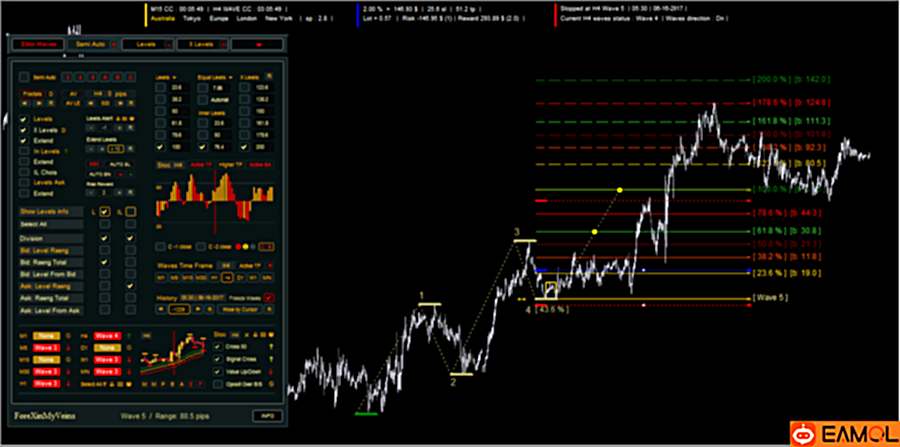Click the History forward arrow icon
This screenshot has width=900, height=447.
pos(199,309)
